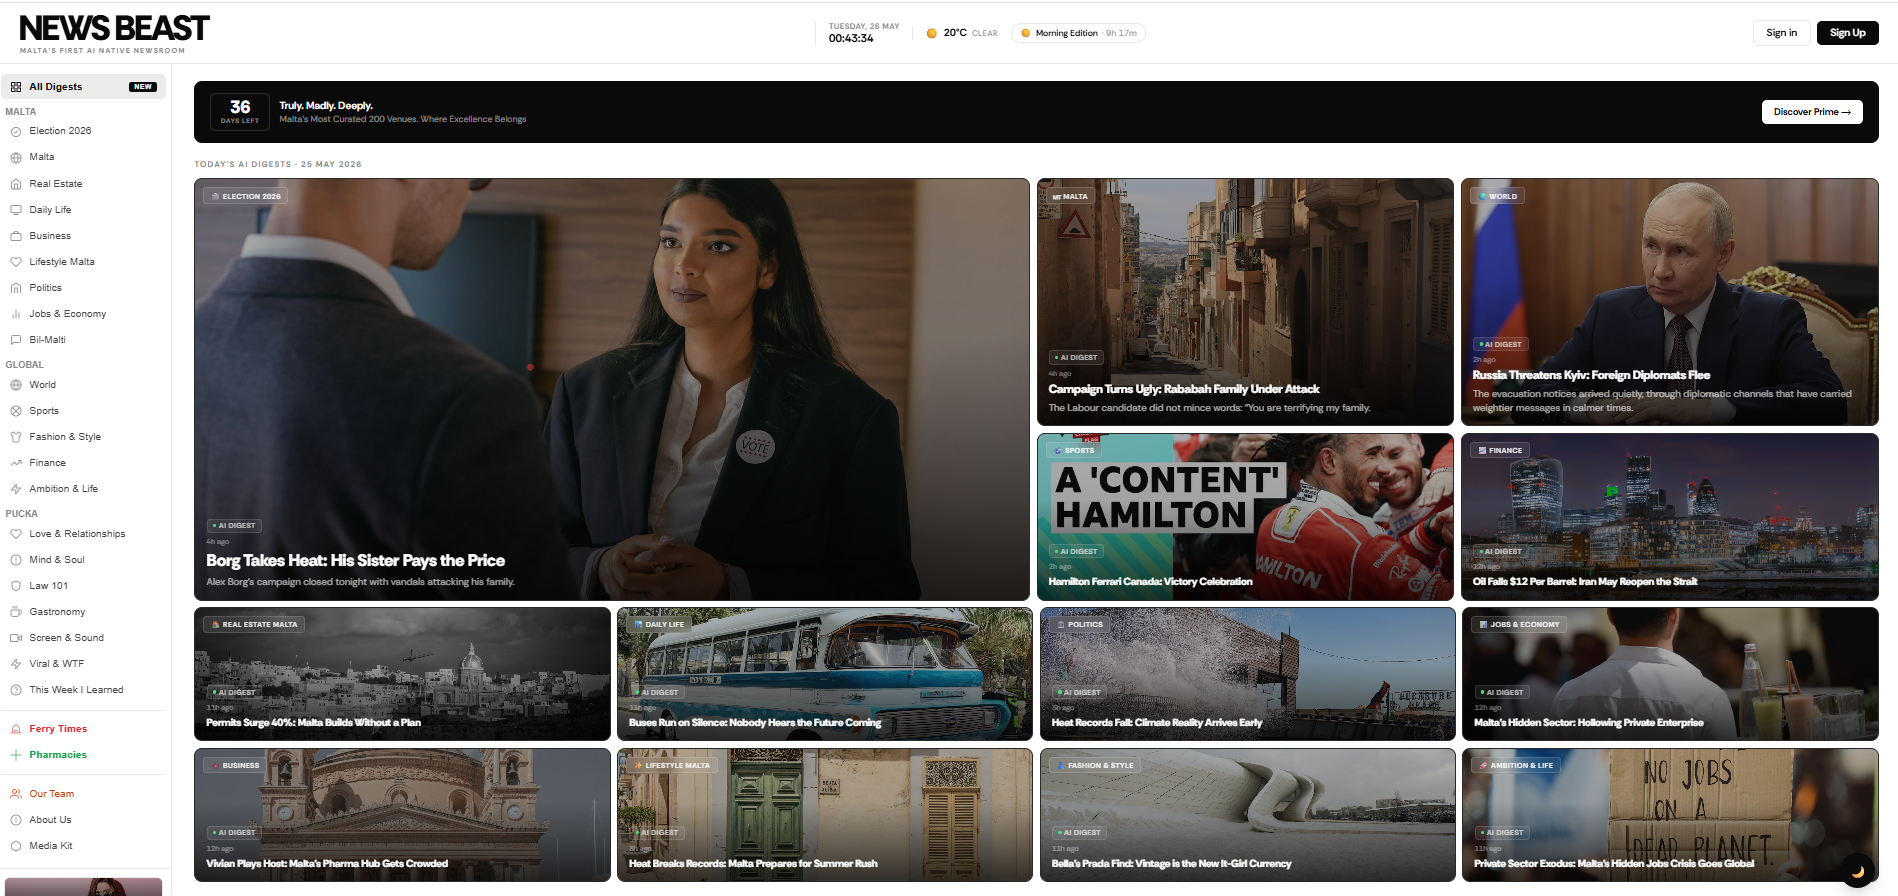Open 'Private Sector Exodus' headline
The image size is (1898, 896).
coord(1614,863)
